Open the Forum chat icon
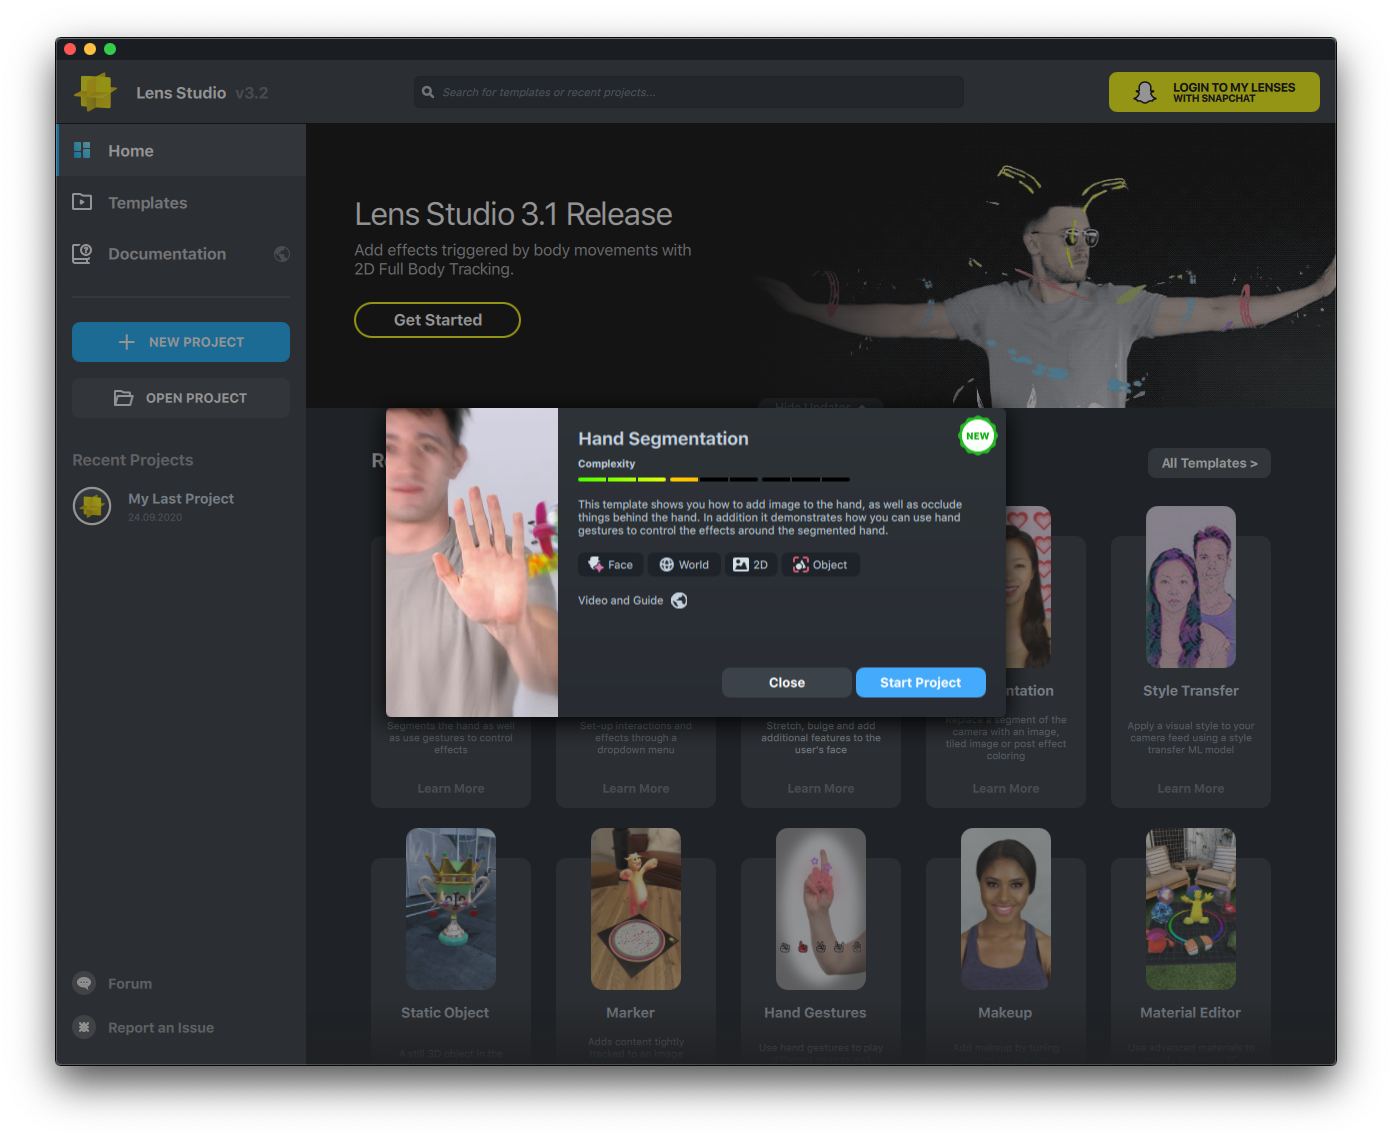 click(x=84, y=983)
